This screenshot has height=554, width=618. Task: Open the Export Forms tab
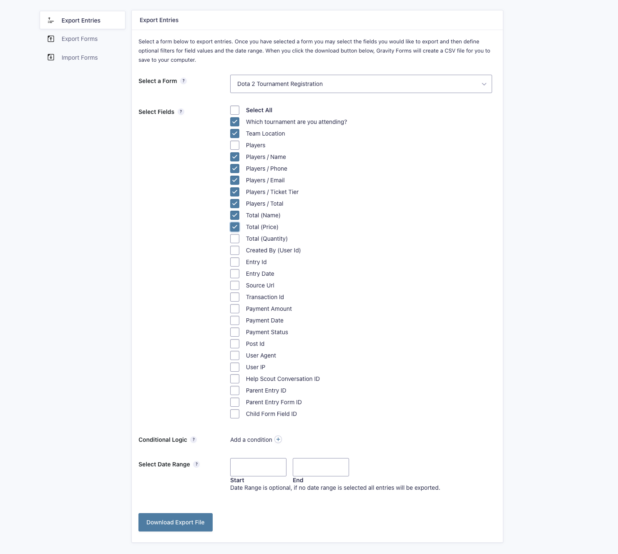pyautogui.click(x=79, y=39)
